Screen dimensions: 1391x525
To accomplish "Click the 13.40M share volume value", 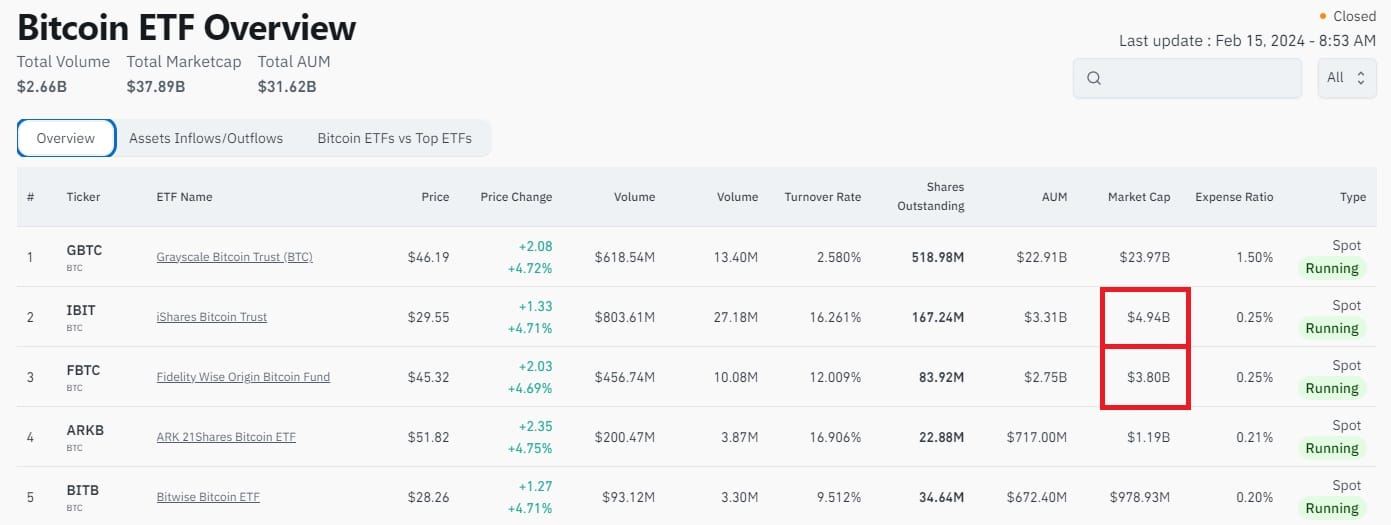I will (x=735, y=257).
